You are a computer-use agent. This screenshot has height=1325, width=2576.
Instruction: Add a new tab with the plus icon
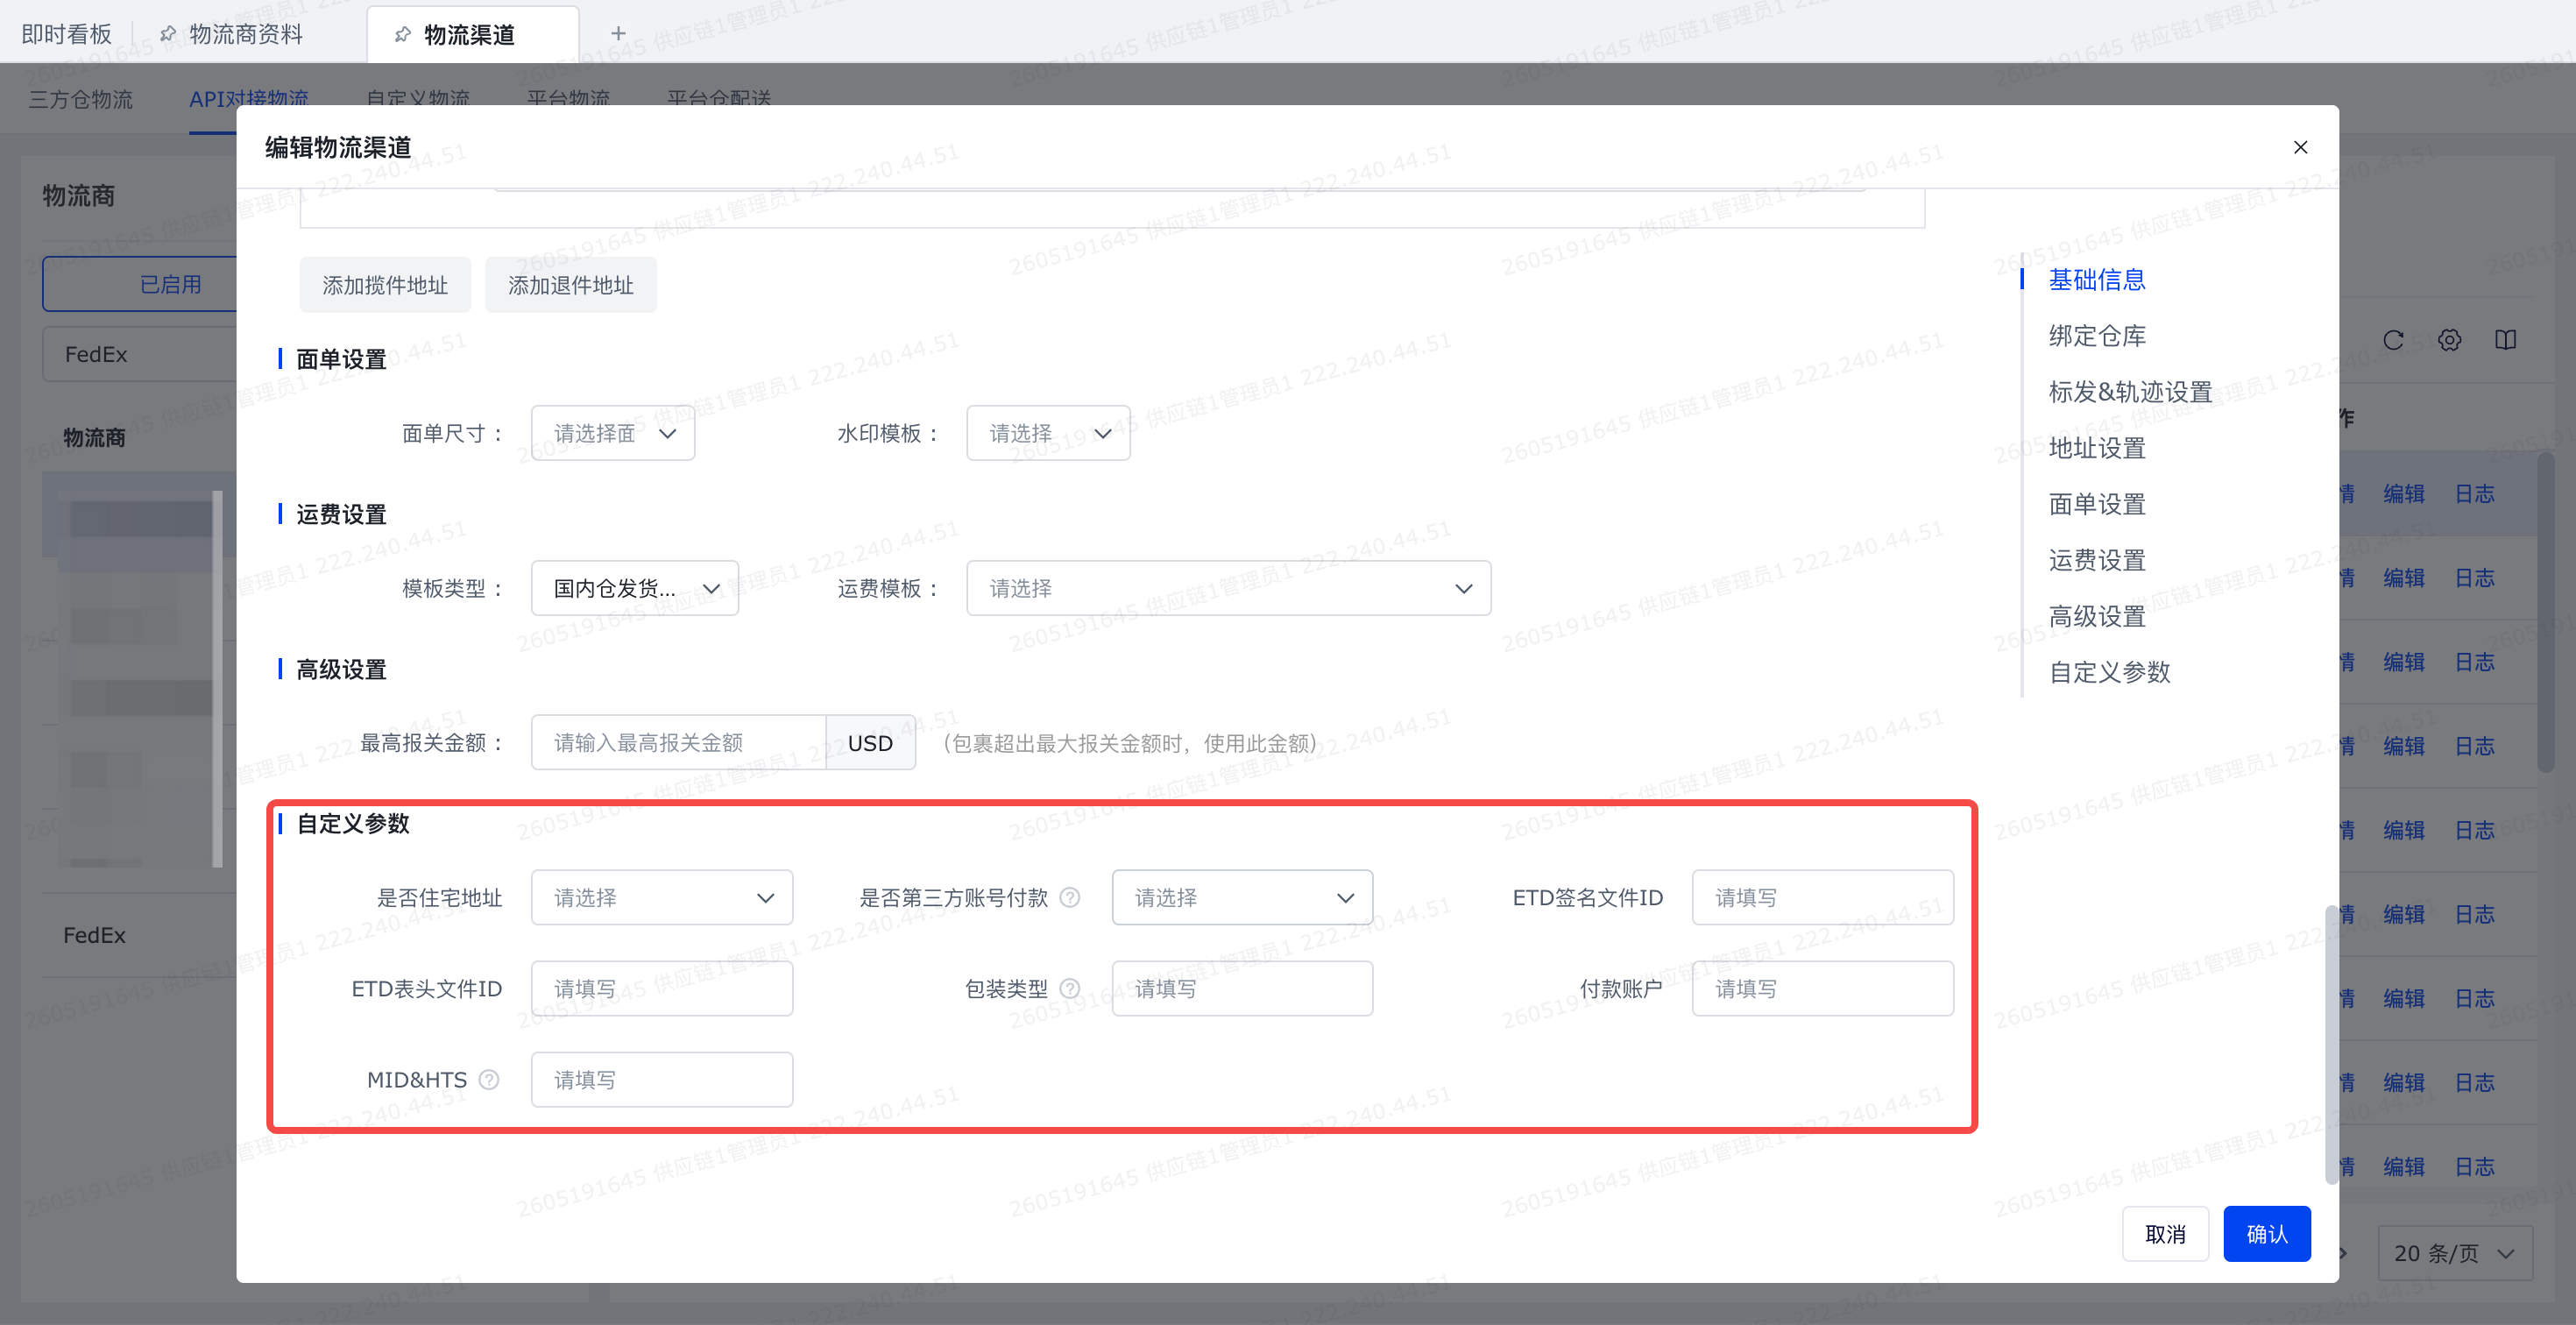click(618, 34)
